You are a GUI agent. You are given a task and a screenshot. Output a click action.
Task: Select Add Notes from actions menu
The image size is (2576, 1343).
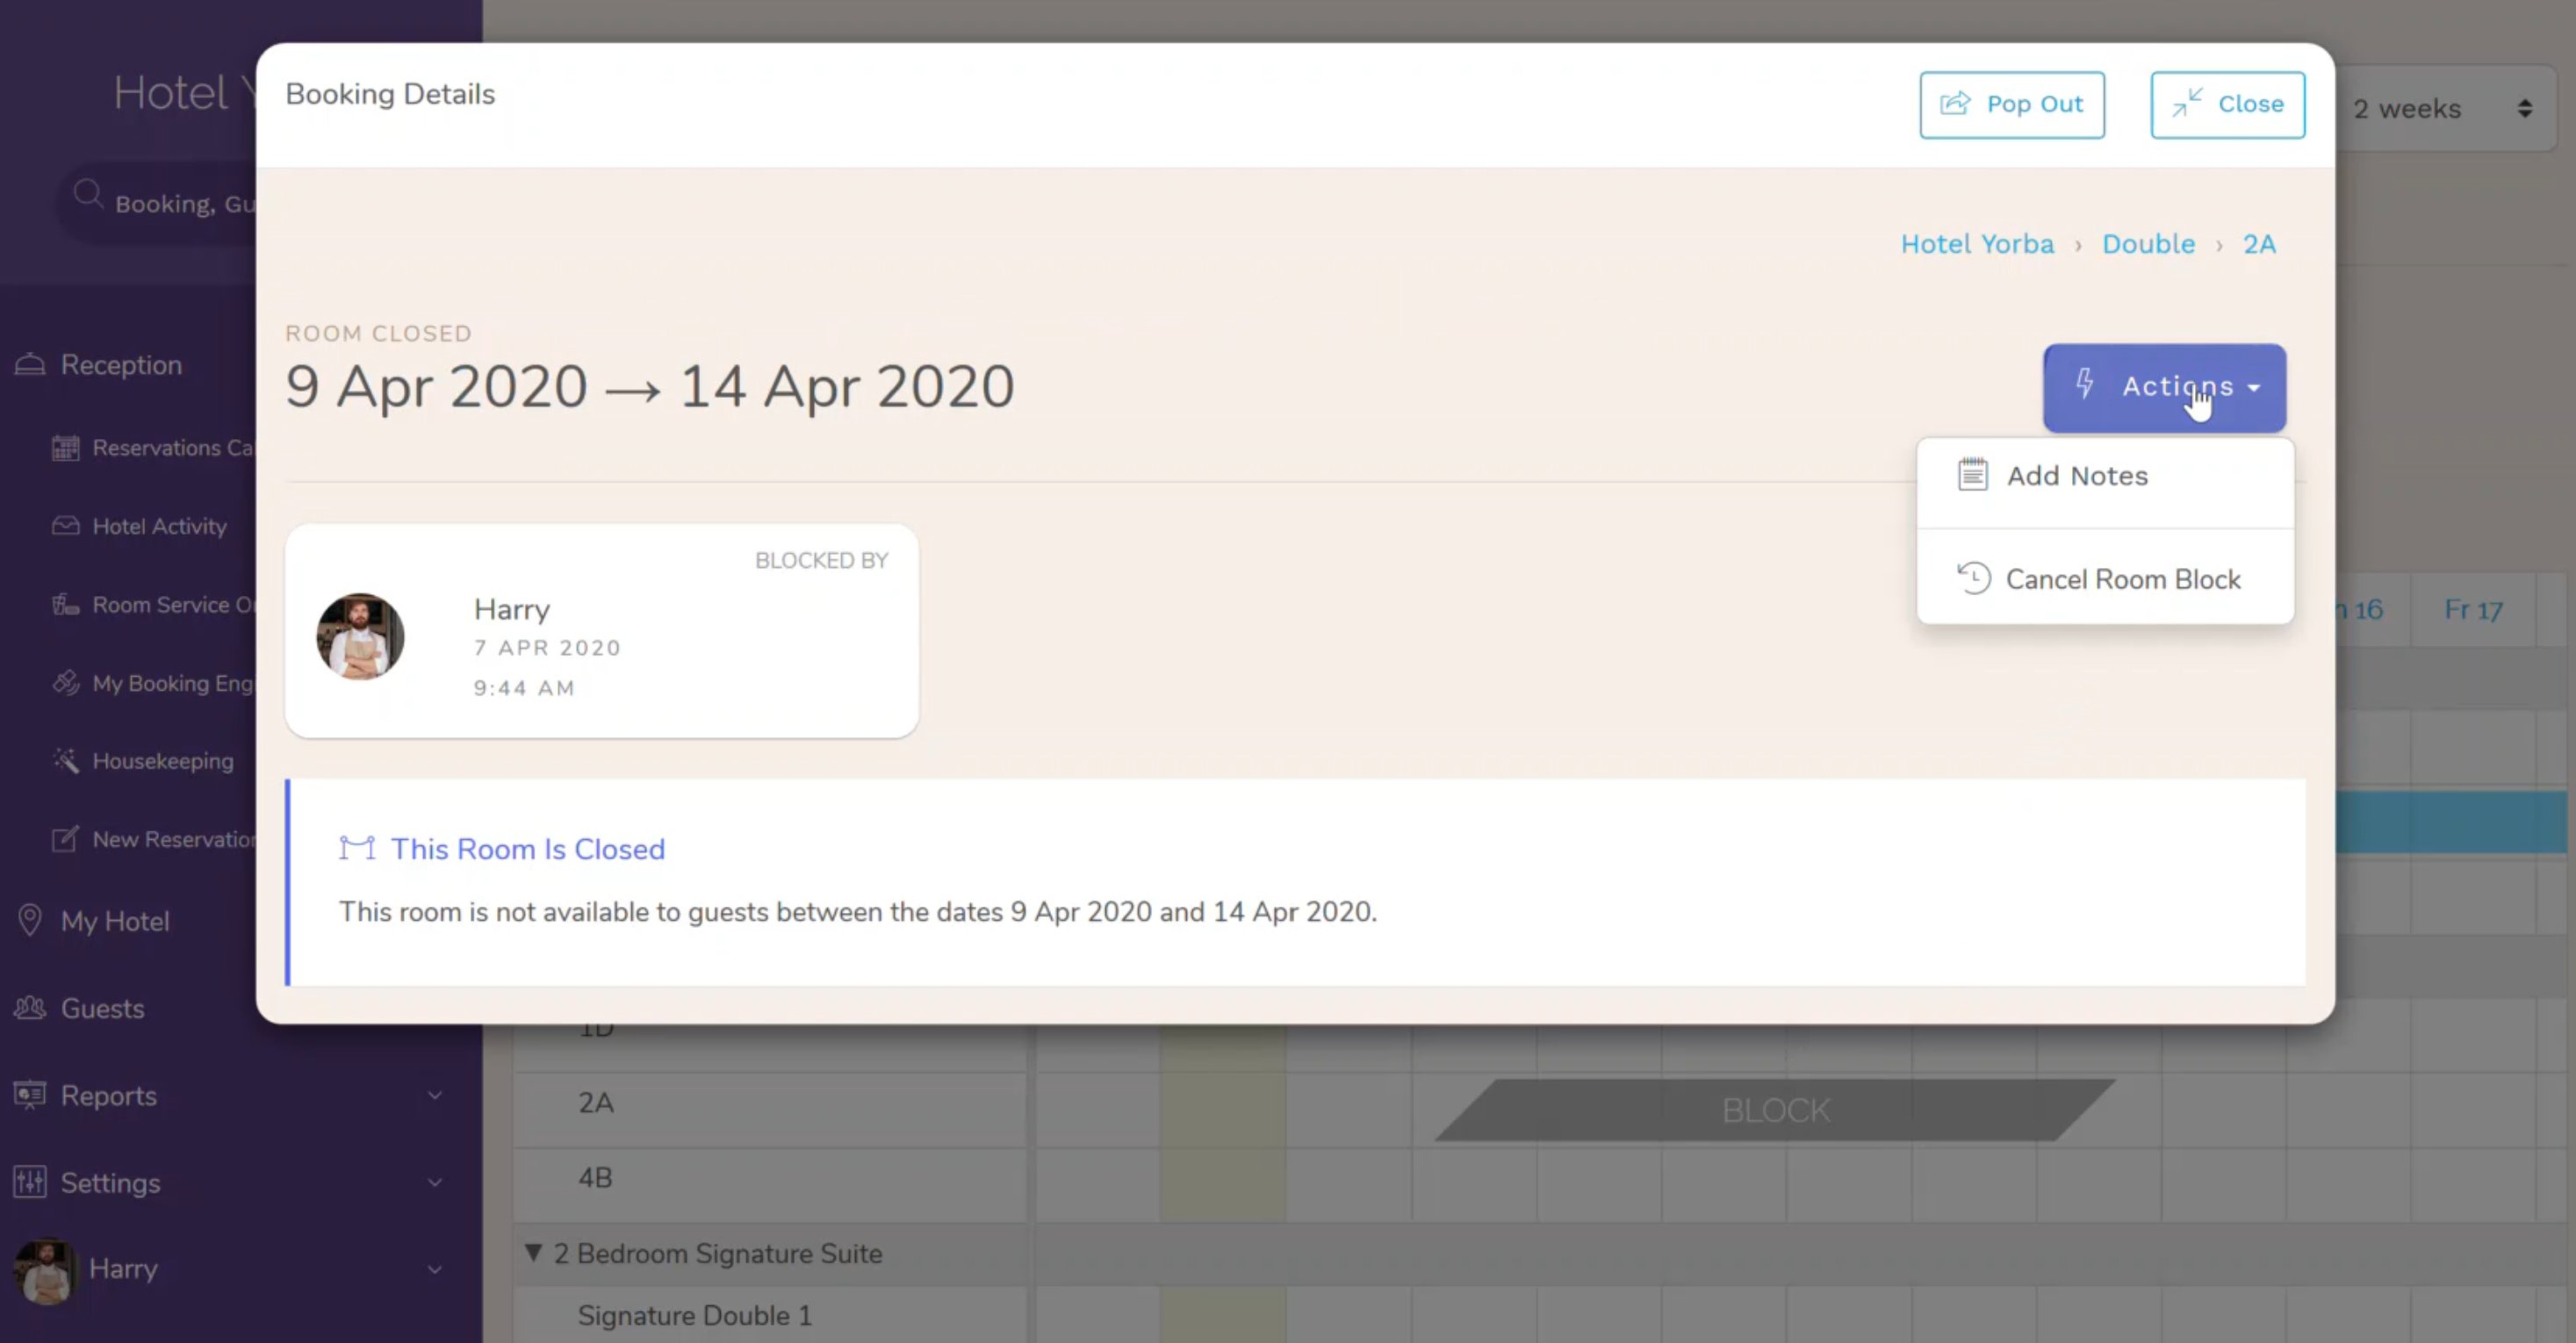click(x=2076, y=476)
